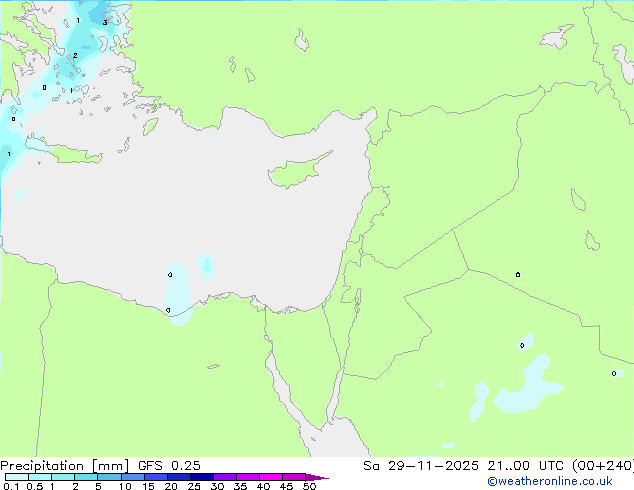The image size is (634, 490).
Task: Click the 'GFS 0.25' model label
Action: (169, 466)
